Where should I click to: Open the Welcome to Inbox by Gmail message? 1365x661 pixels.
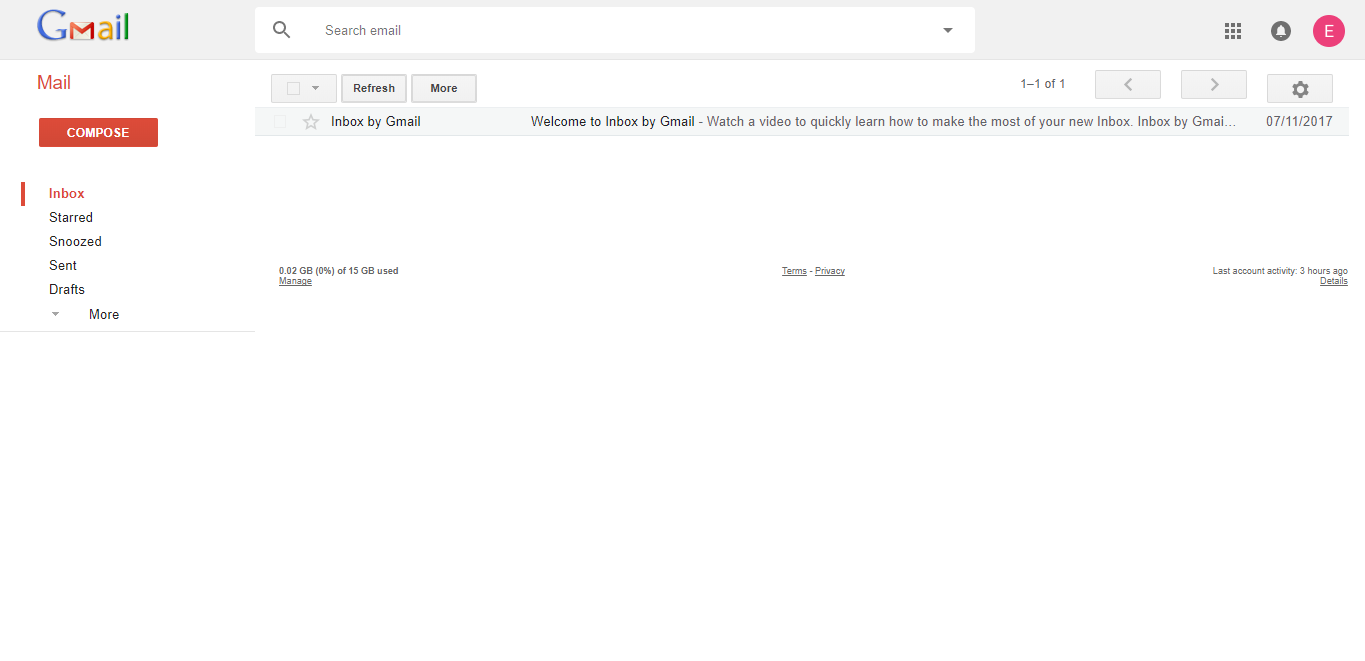point(802,122)
